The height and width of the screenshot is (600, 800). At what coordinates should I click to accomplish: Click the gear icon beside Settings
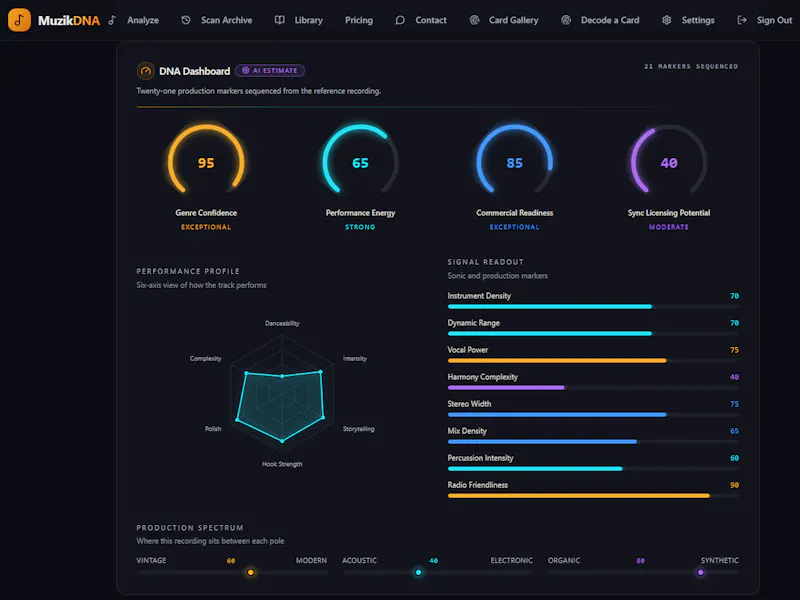pyautogui.click(x=666, y=20)
